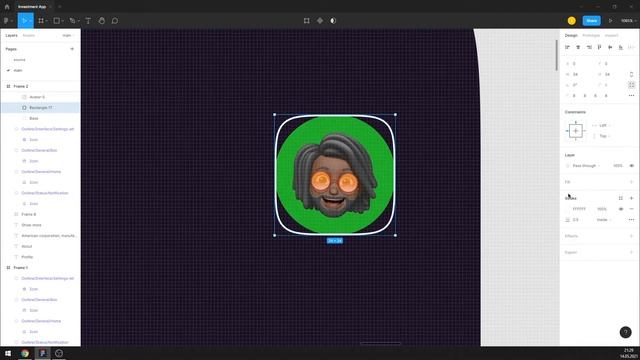Screen dimensions: 640x360
Task: Open the stroke position Inside dropdown
Action: tap(604, 220)
